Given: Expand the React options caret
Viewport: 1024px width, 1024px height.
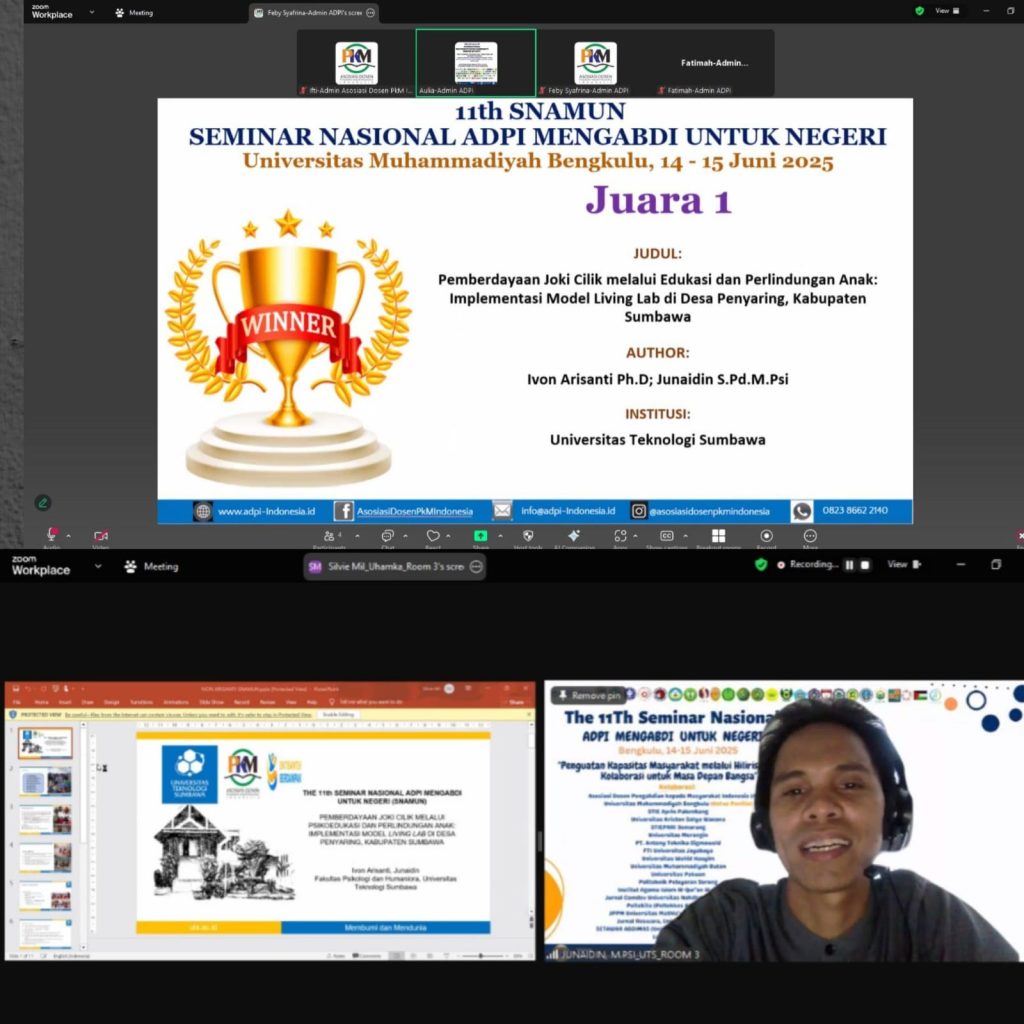Looking at the screenshot, I should [x=448, y=536].
